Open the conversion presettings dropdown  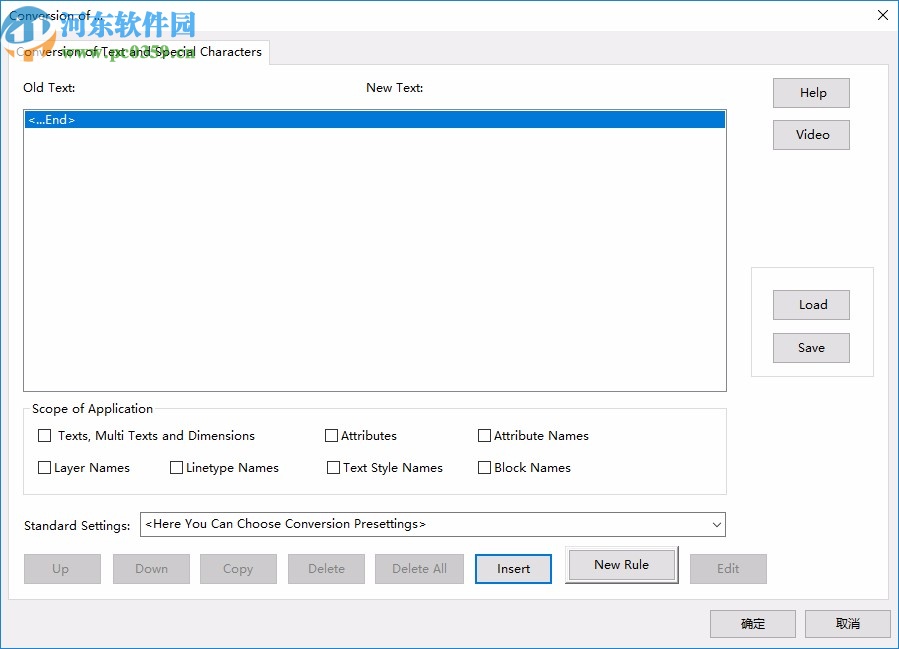point(716,524)
